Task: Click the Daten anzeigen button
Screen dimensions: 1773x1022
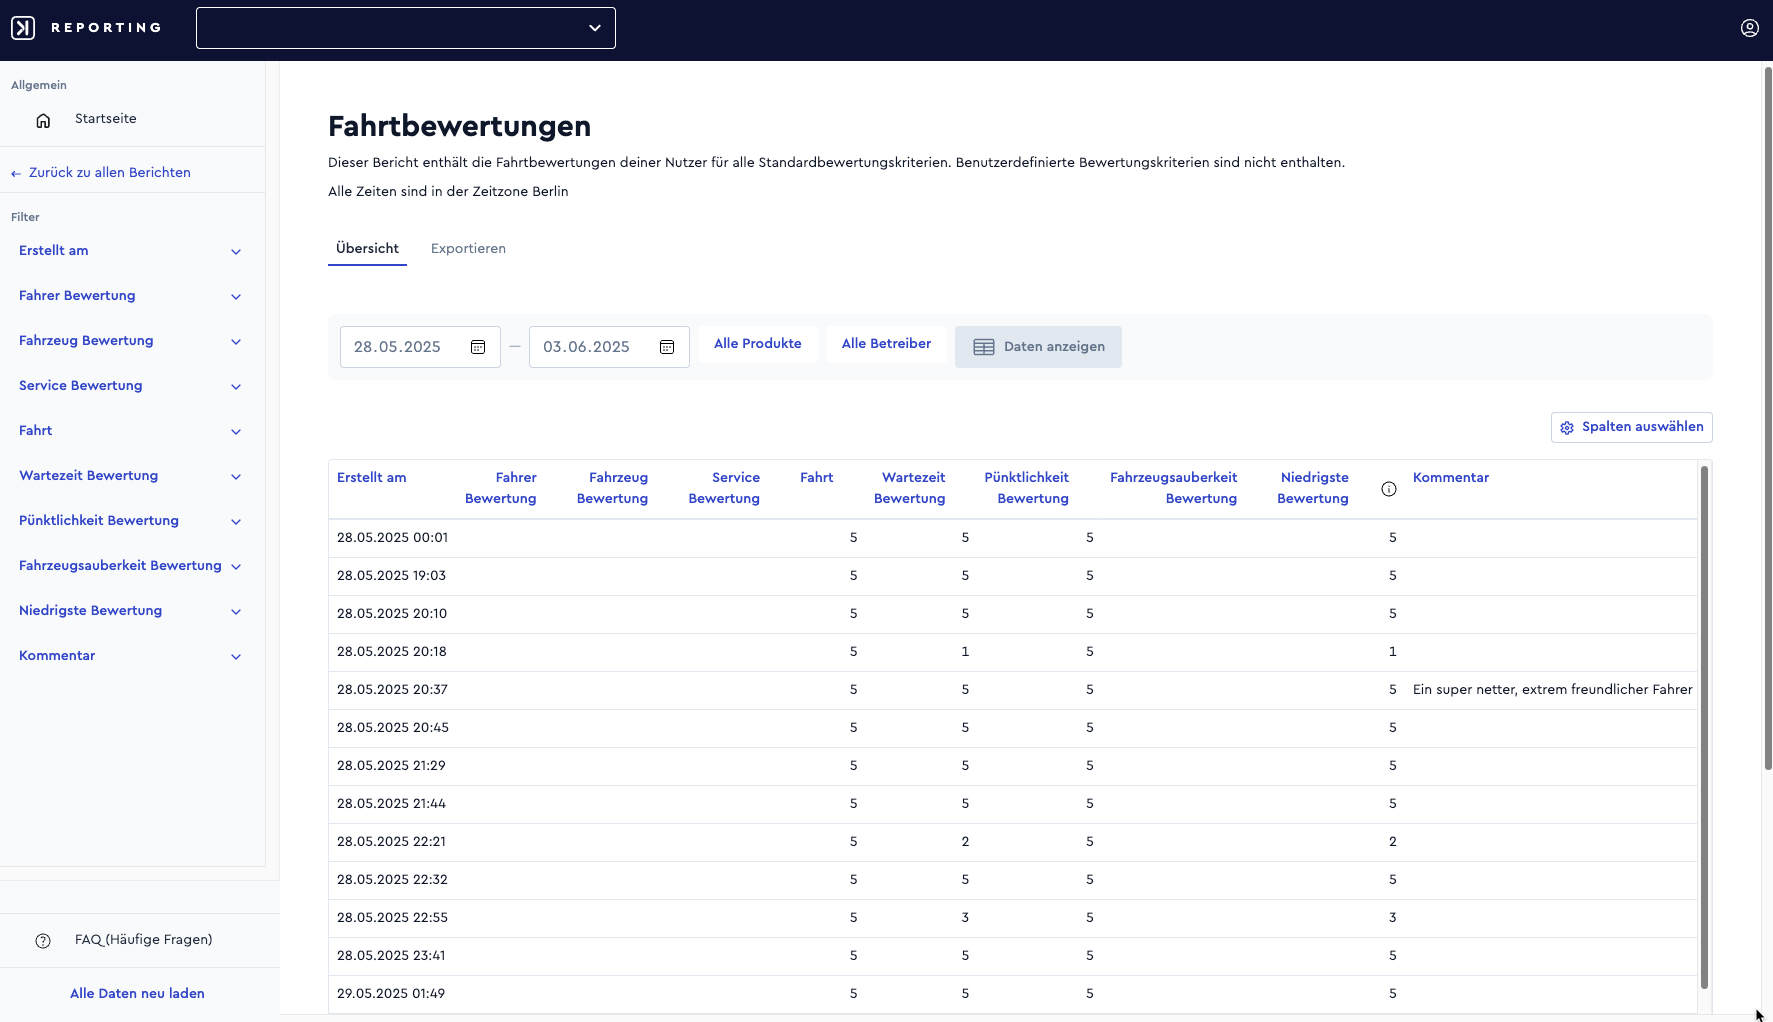Action: (1038, 347)
